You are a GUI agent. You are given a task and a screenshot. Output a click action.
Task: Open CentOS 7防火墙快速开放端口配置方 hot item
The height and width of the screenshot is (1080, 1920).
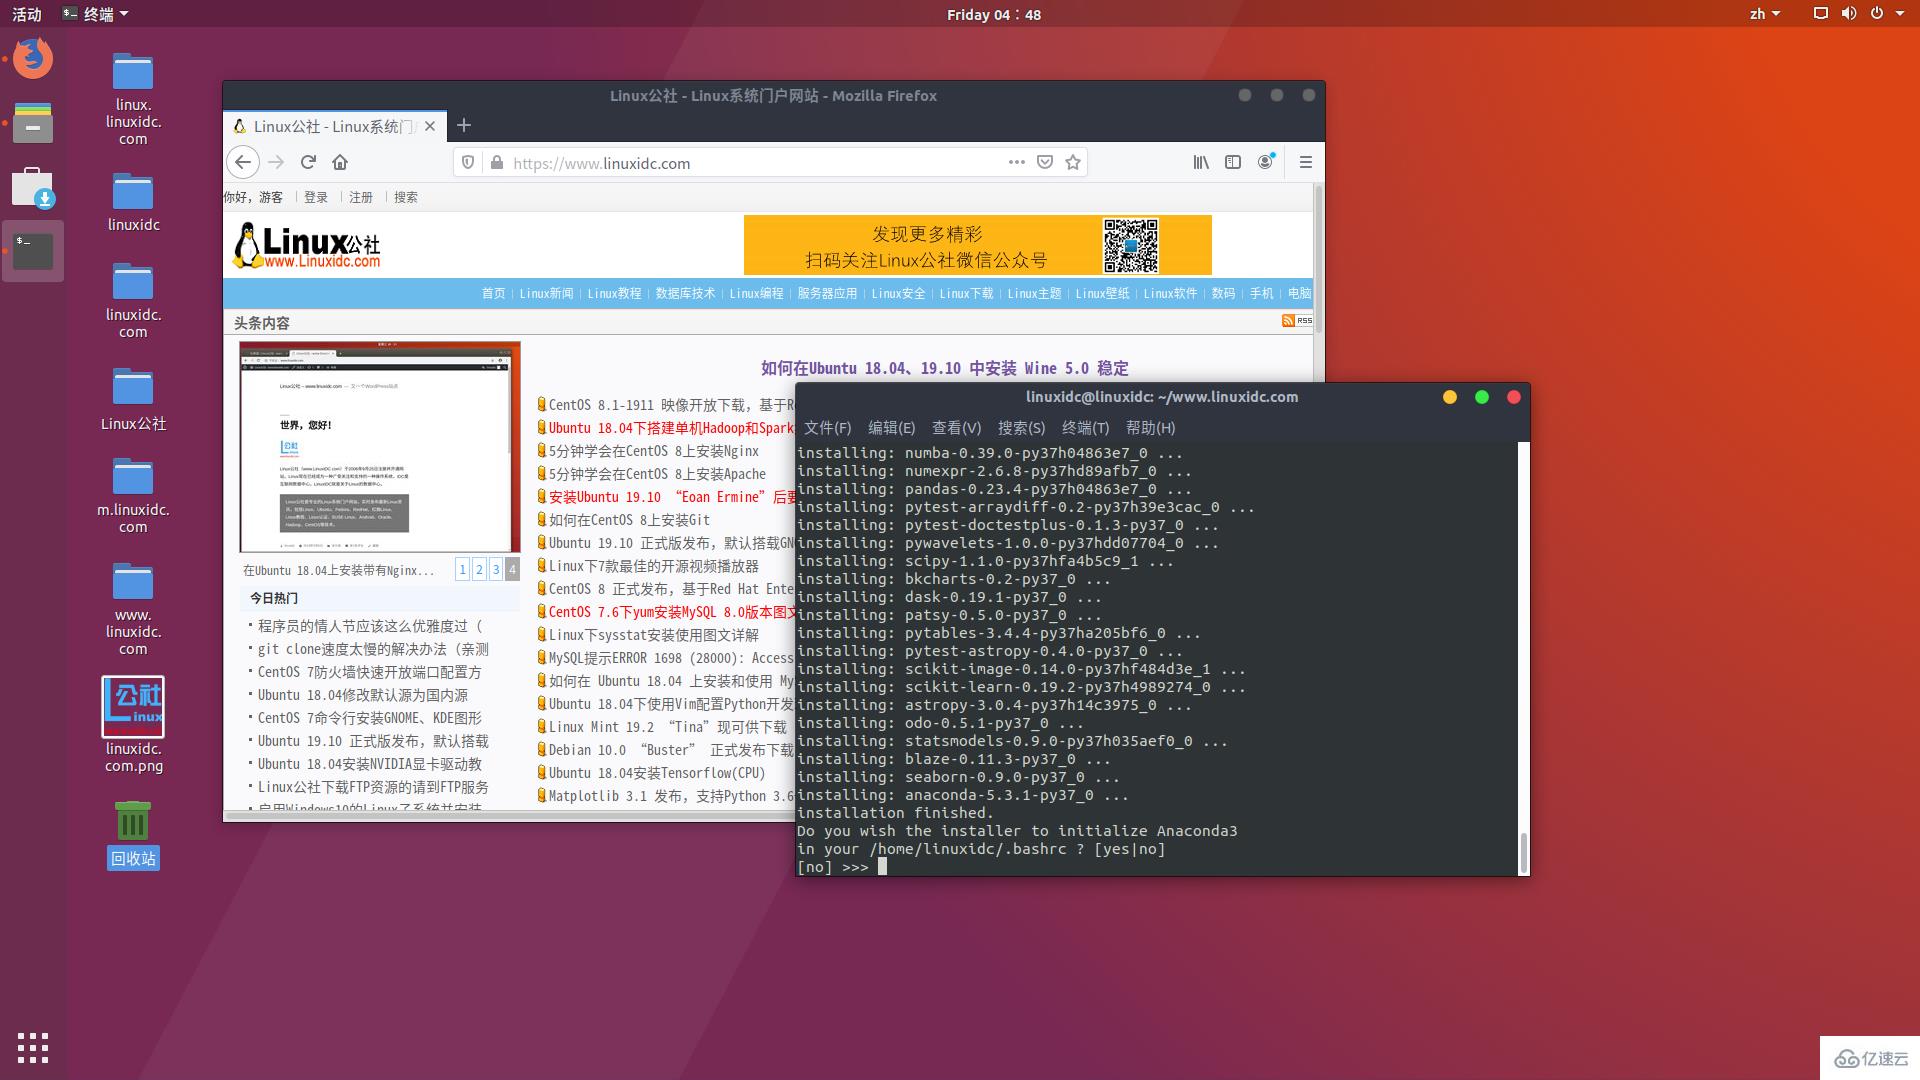[369, 672]
